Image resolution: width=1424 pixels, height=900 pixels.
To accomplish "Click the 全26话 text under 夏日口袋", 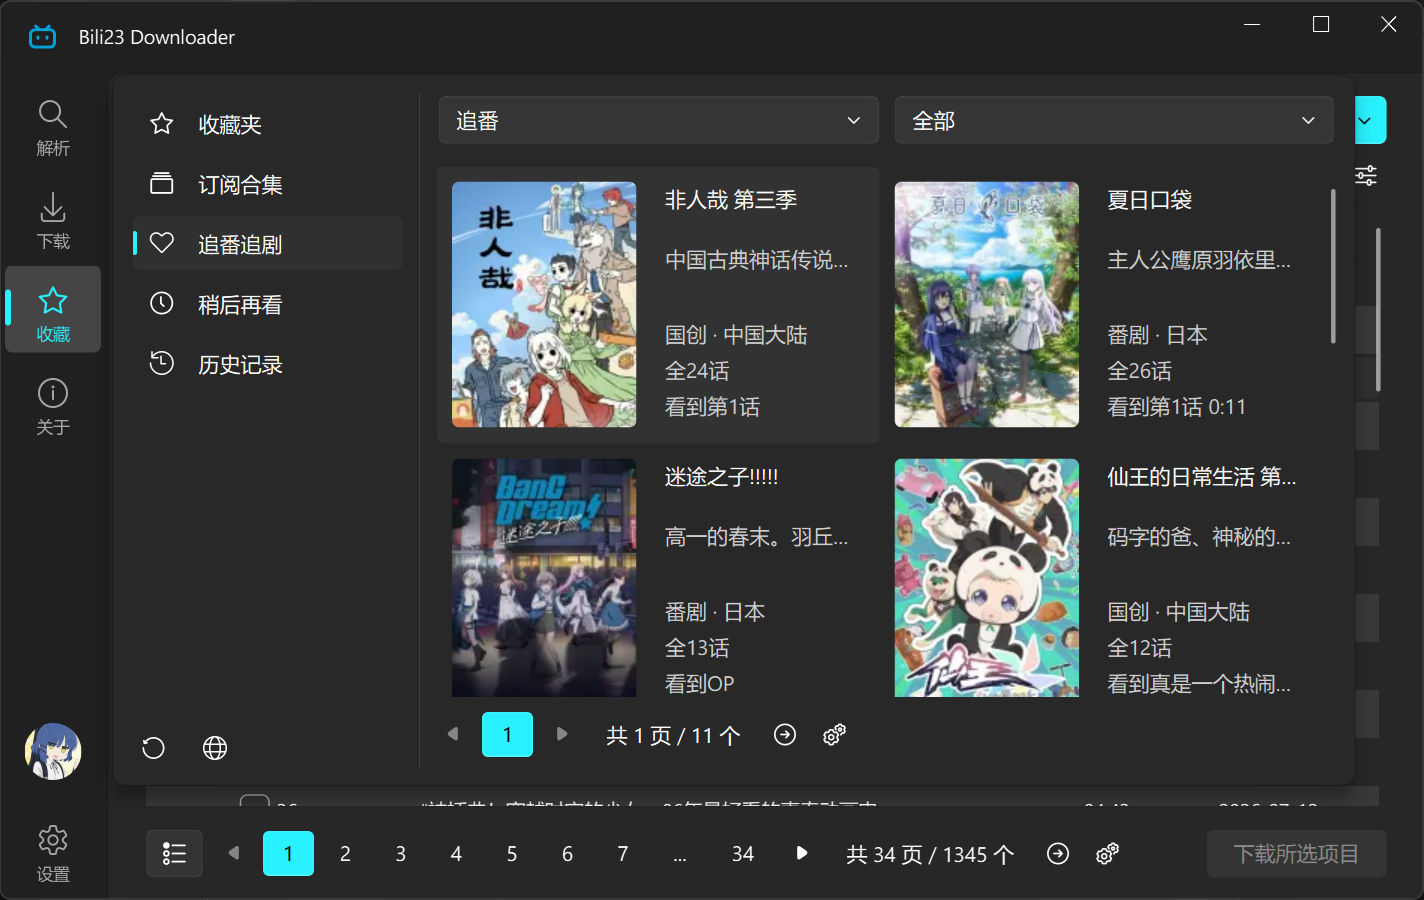I will tap(1139, 371).
